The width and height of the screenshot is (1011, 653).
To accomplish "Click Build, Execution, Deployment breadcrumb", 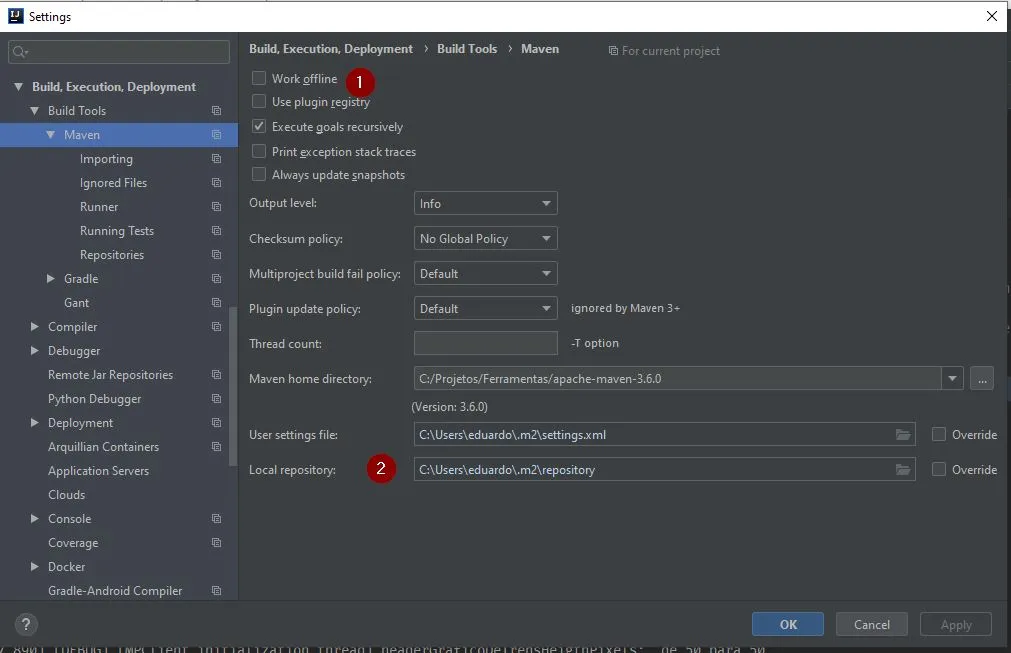I will pyautogui.click(x=331, y=49).
